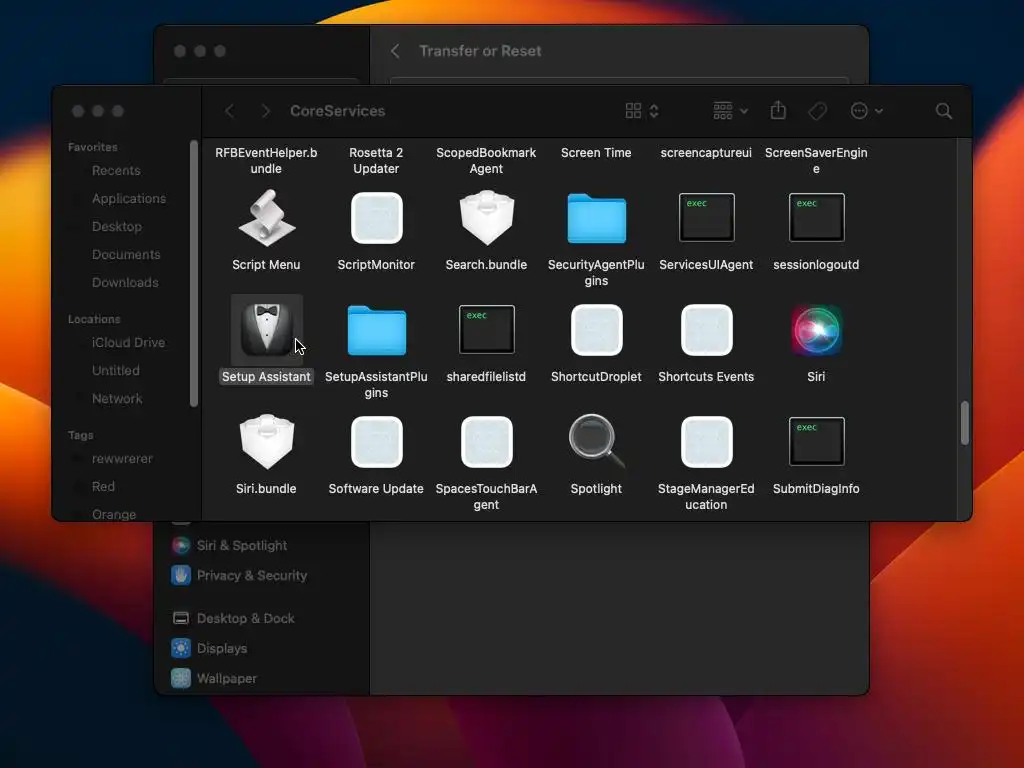This screenshot has width=1024, height=768.
Task: Open the SecurityAgentPlugins folder
Action: [x=596, y=218]
